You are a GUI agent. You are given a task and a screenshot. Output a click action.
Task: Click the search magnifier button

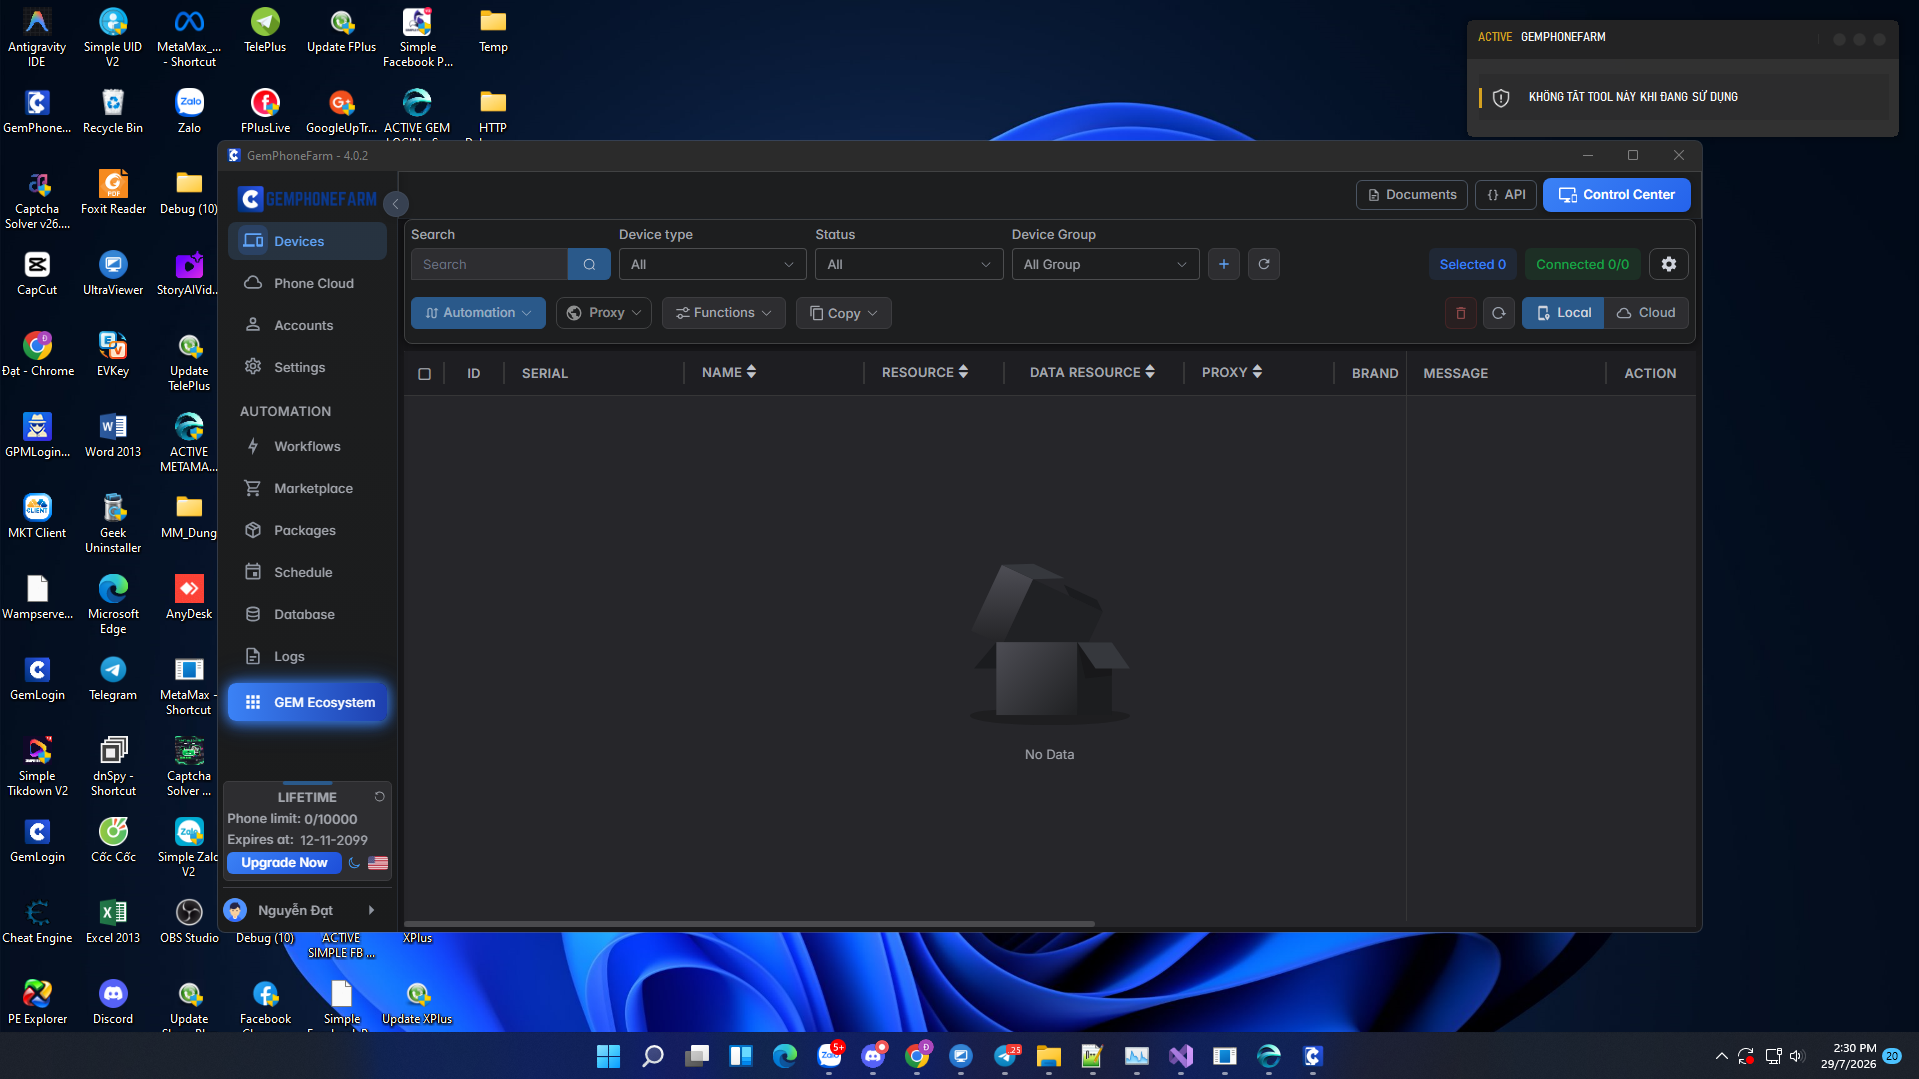coord(589,264)
